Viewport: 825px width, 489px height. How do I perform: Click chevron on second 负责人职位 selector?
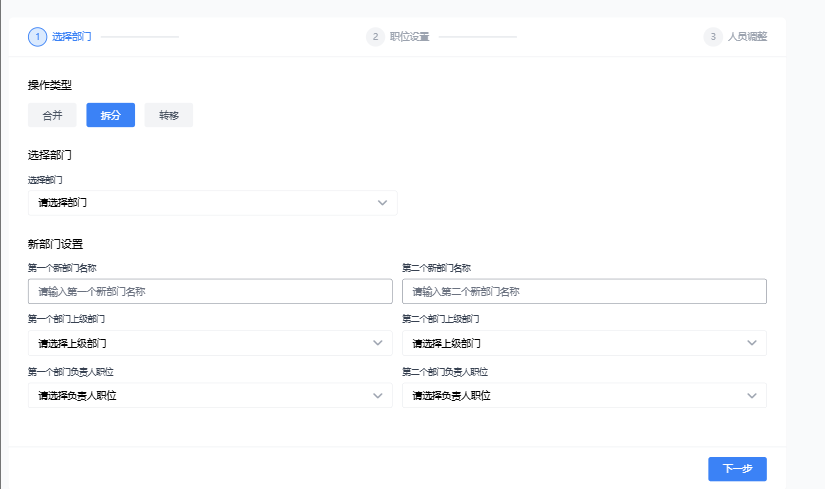752,396
